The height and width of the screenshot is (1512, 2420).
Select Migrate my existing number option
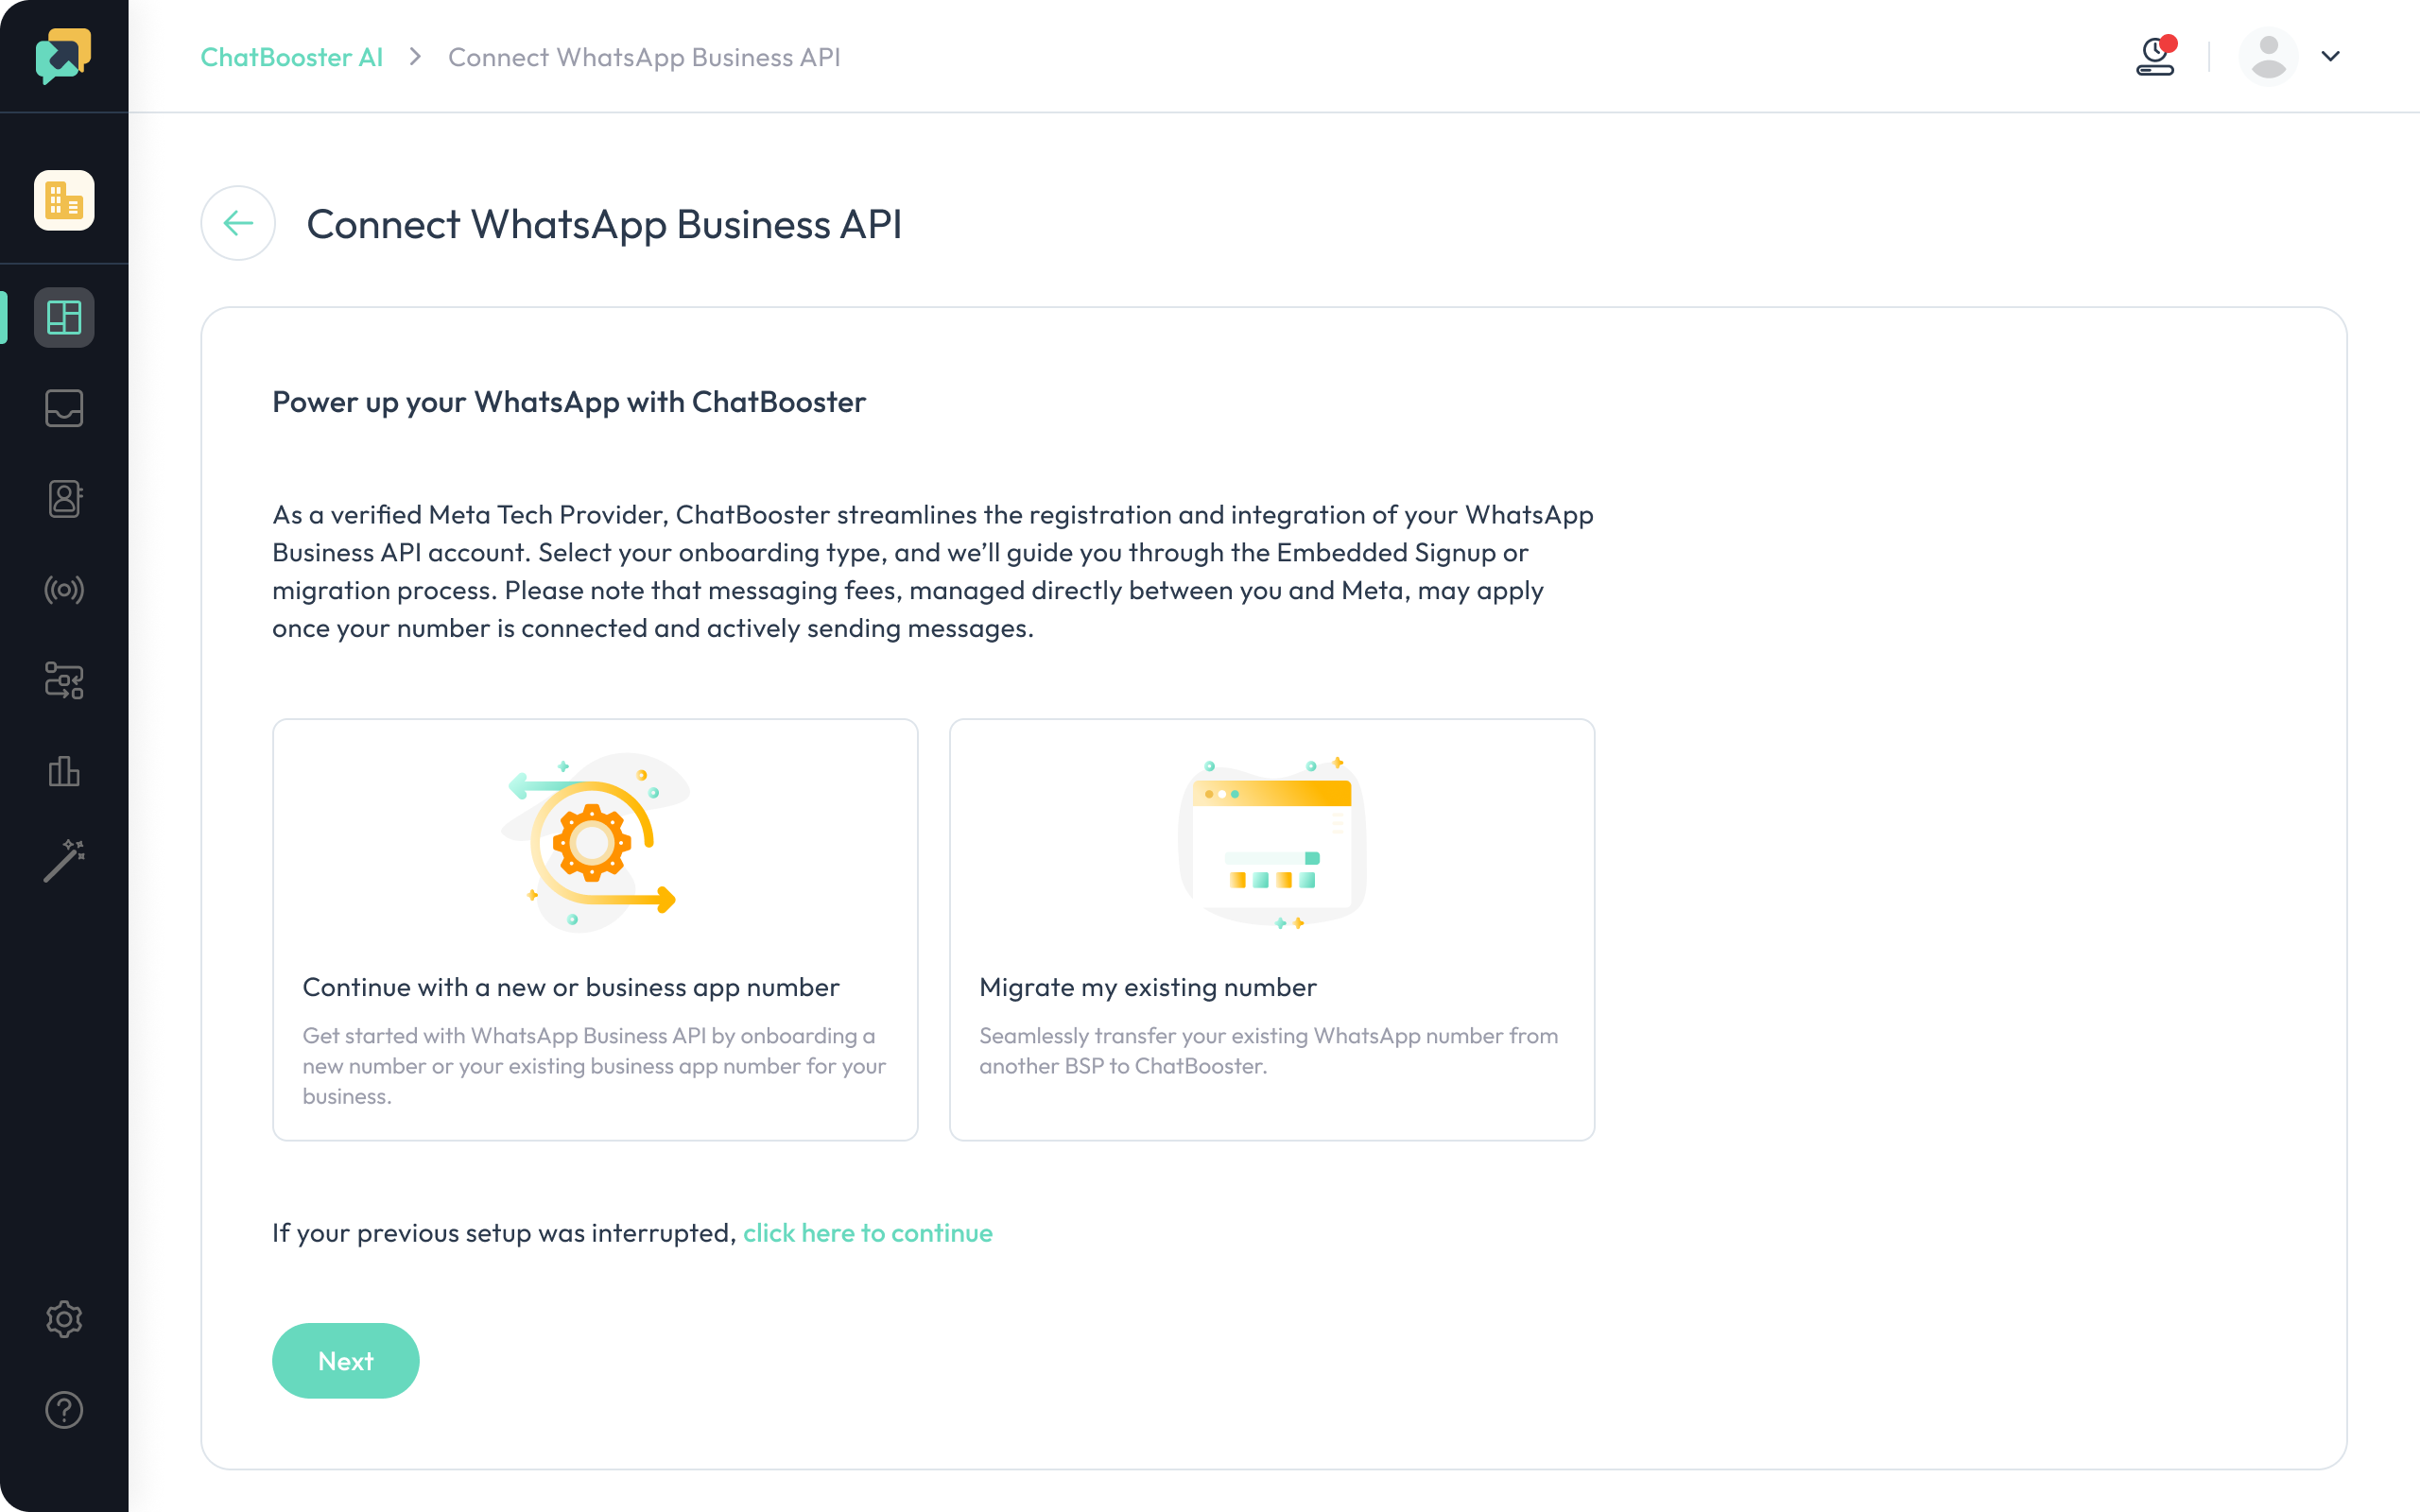1272,929
